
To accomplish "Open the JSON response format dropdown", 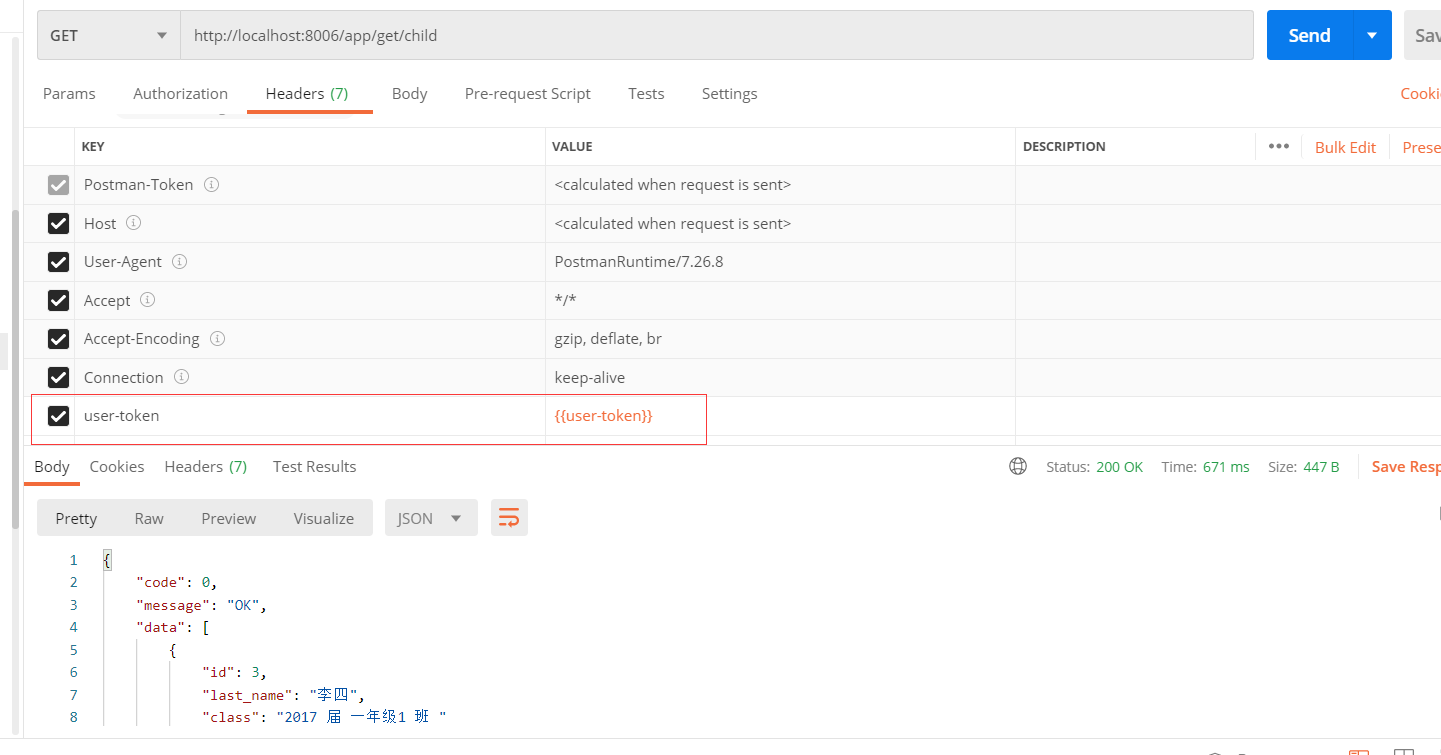I will (431, 517).
